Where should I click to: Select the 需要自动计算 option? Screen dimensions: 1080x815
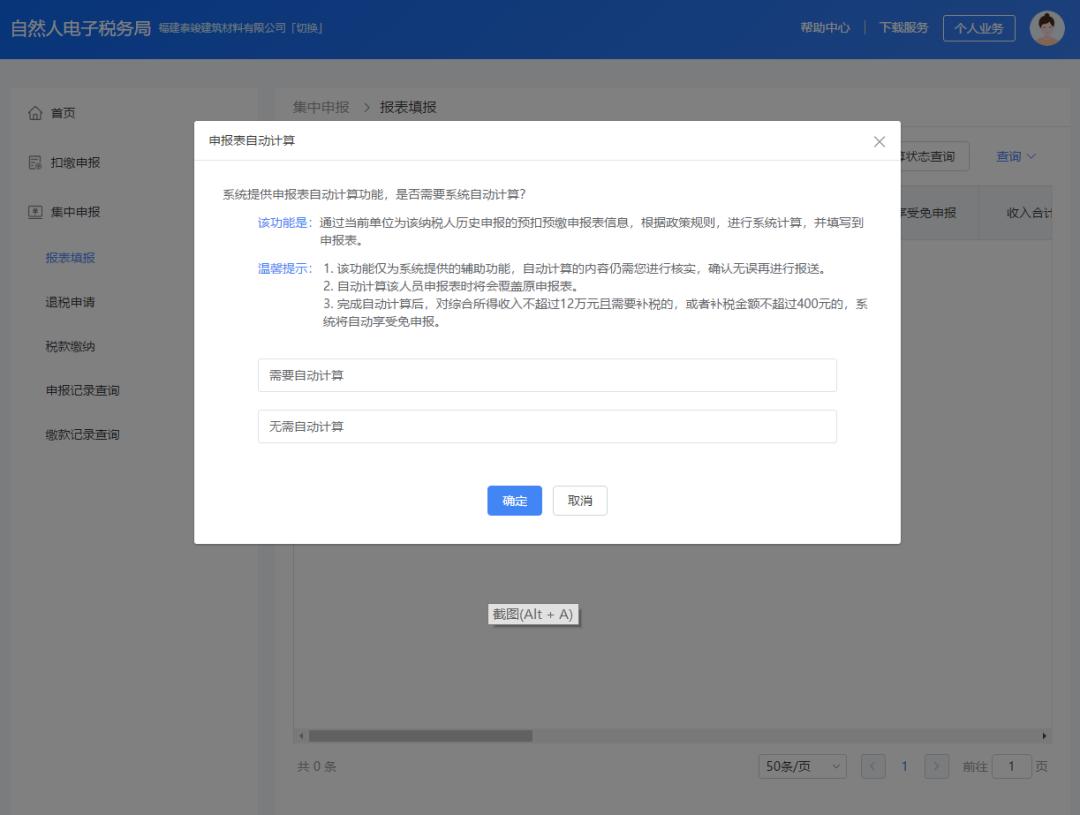(x=547, y=375)
